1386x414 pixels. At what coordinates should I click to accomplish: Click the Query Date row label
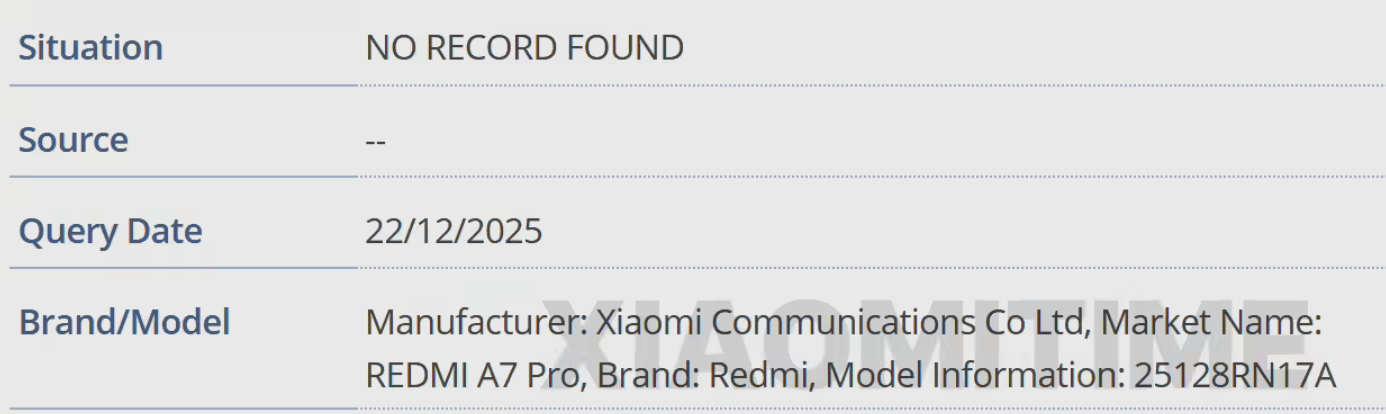(110, 232)
